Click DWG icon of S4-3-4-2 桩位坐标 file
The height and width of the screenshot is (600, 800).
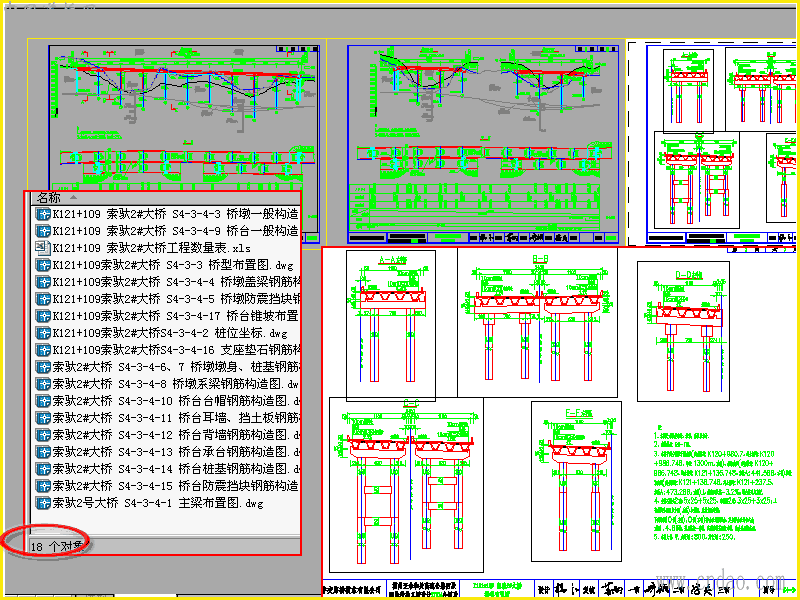(x=43, y=333)
